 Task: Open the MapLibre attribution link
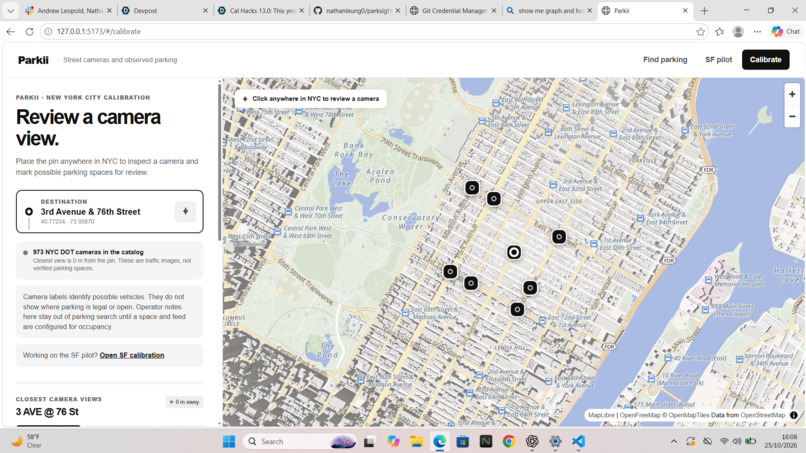601,415
